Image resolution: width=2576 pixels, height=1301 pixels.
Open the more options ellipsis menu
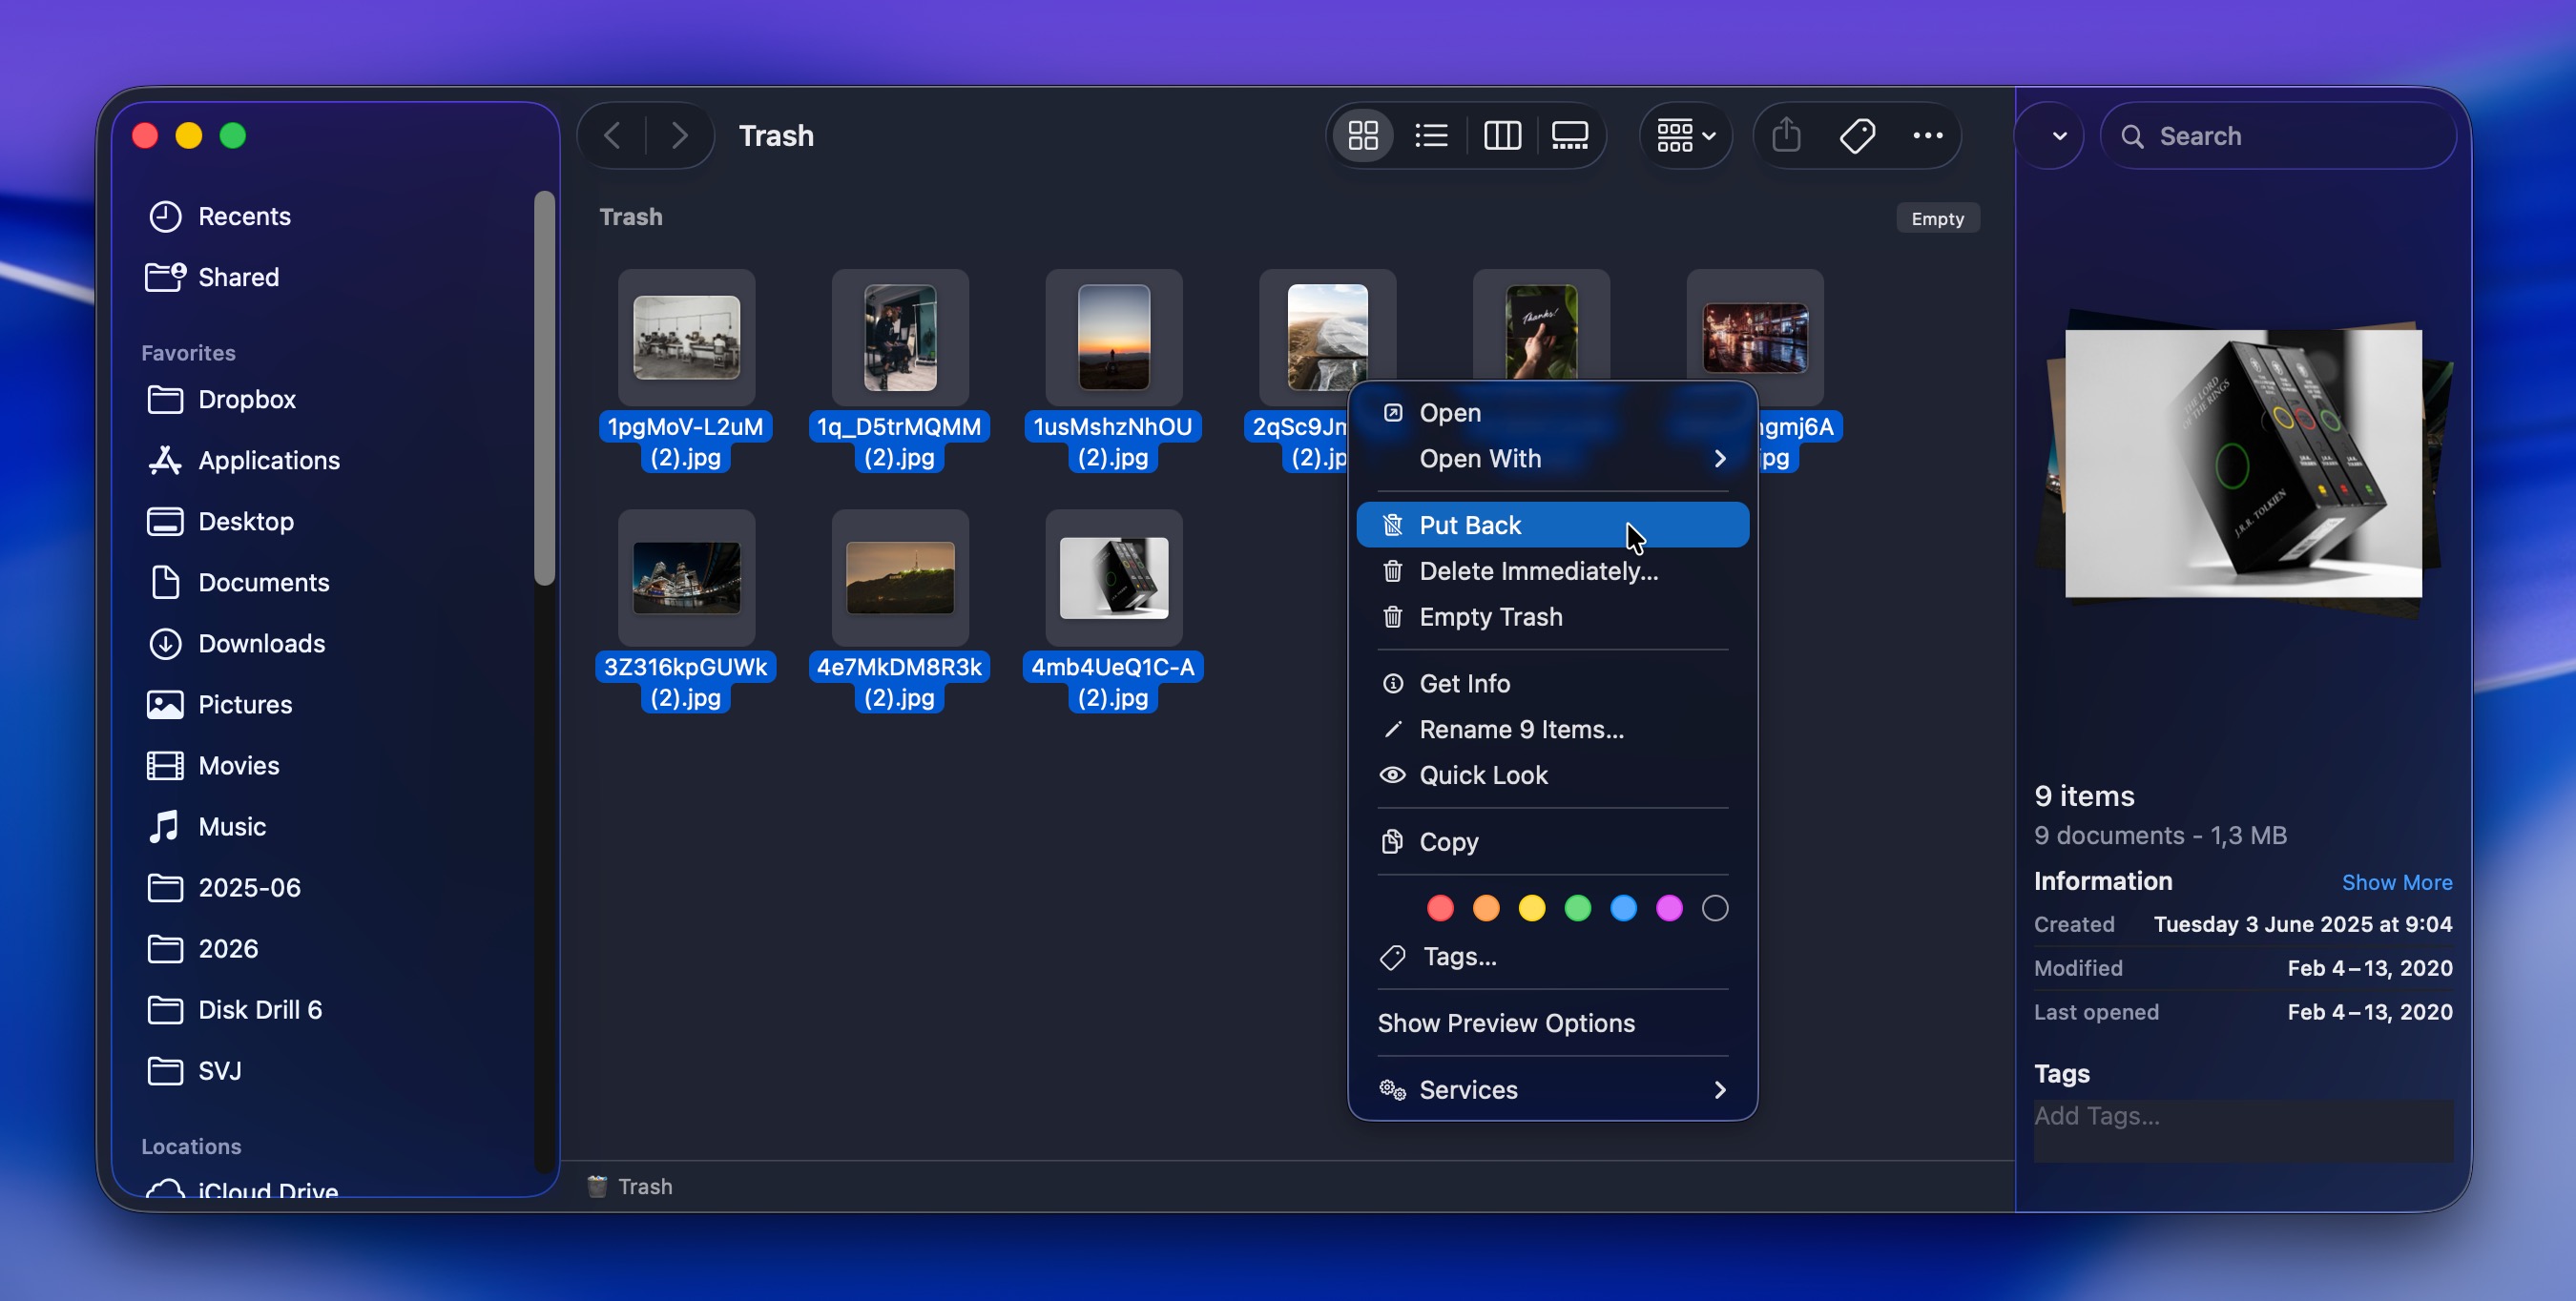(1926, 135)
